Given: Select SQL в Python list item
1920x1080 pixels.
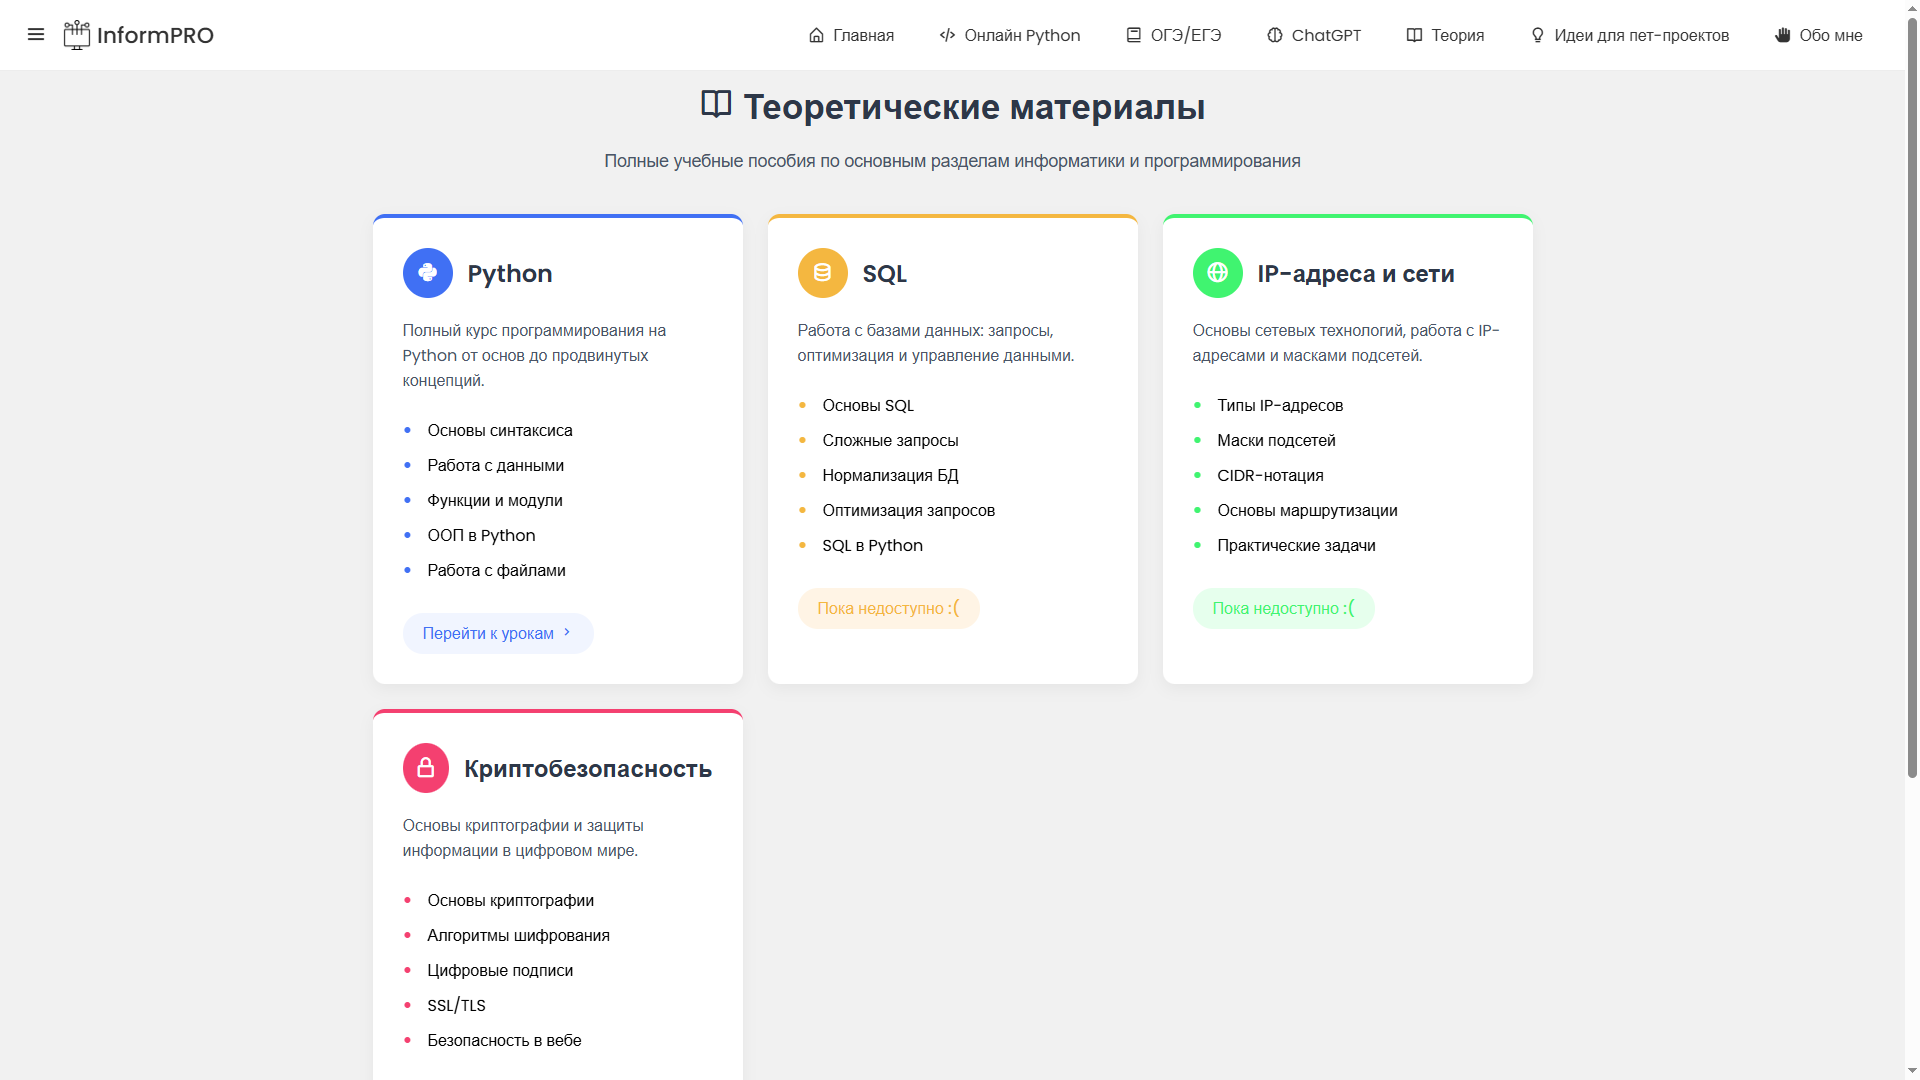Looking at the screenshot, I should 873,545.
